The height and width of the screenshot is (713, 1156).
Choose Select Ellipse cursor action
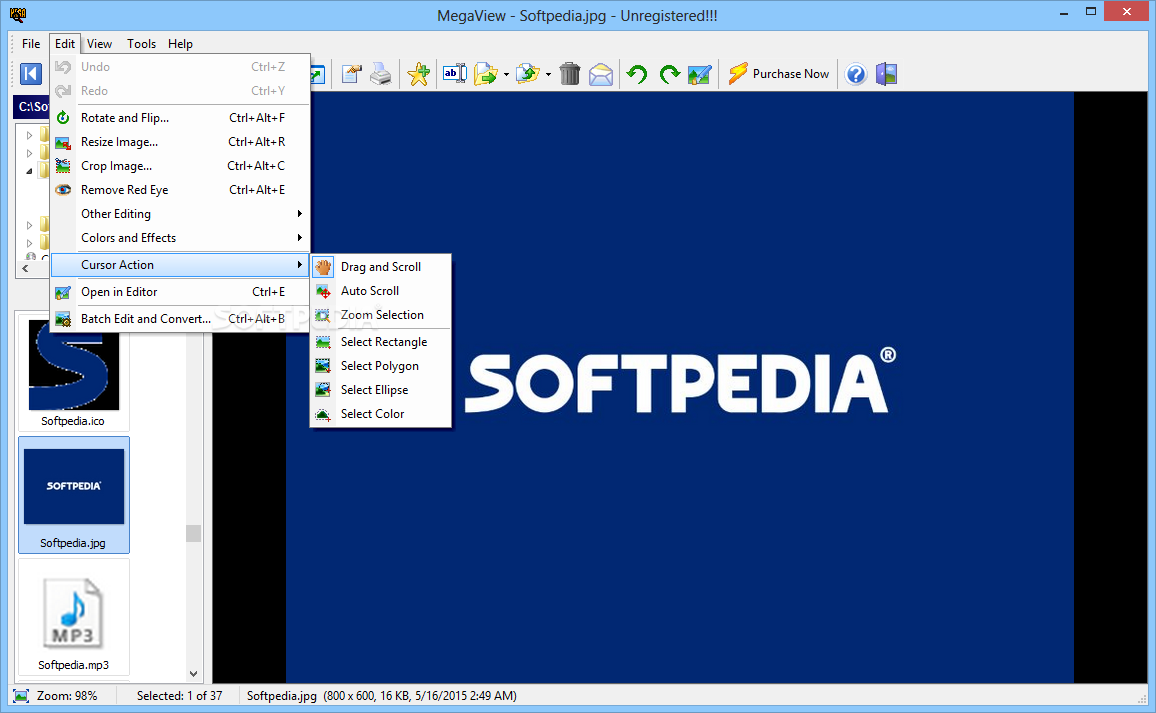click(380, 390)
